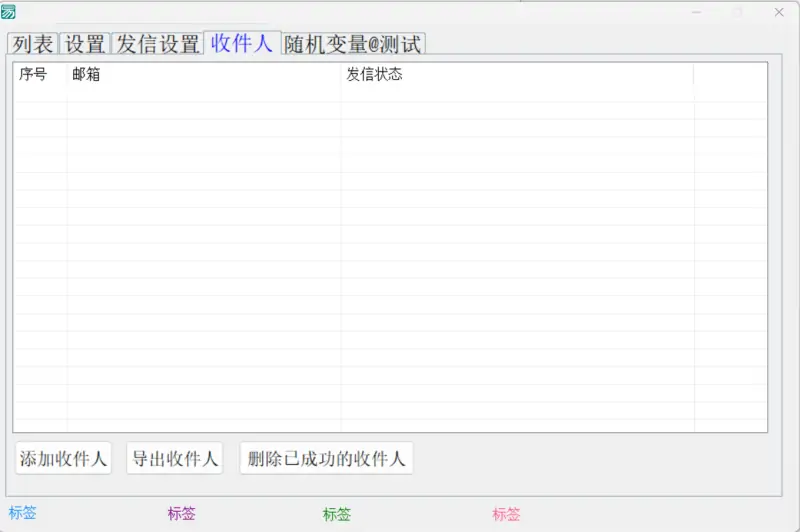Viewport: 800px width, 532px height.
Task: Click the green 标签 label
Action: click(x=337, y=515)
